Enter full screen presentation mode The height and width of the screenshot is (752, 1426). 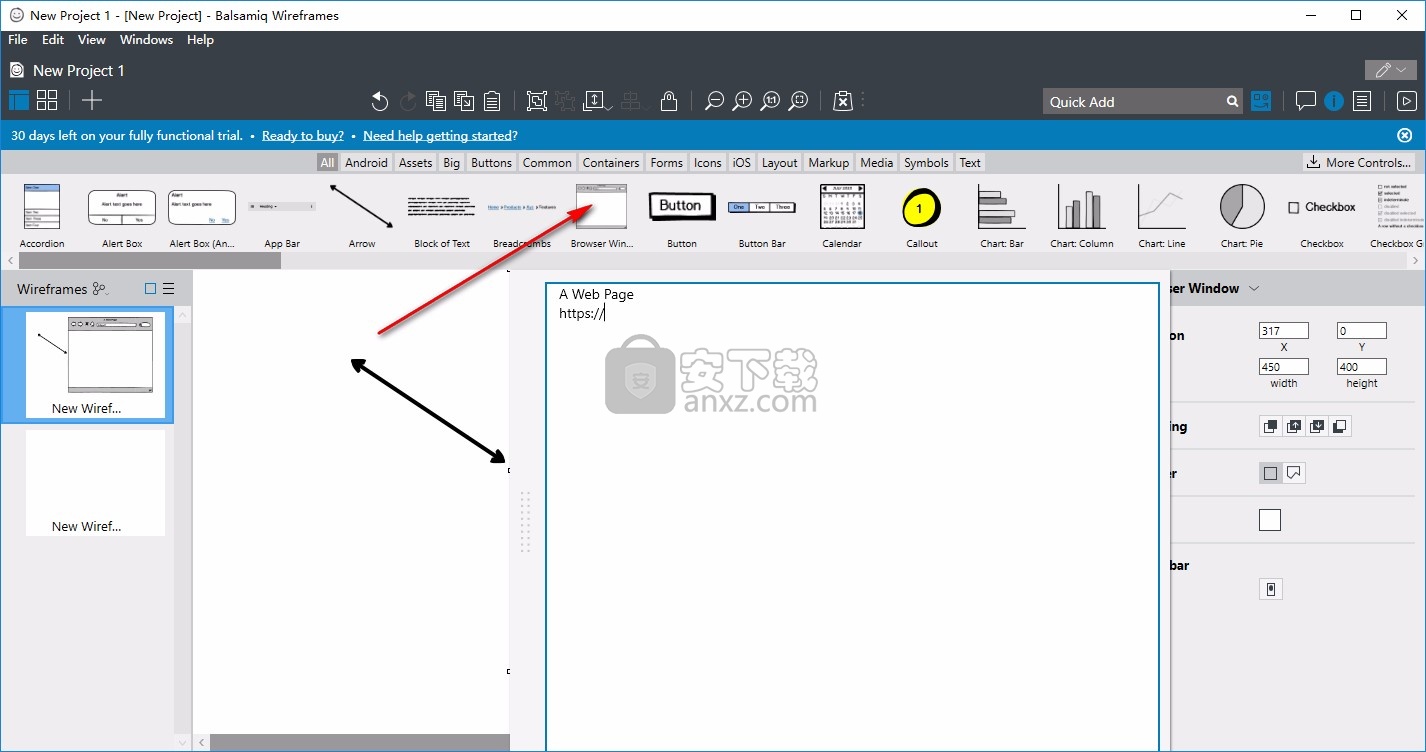1406,101
